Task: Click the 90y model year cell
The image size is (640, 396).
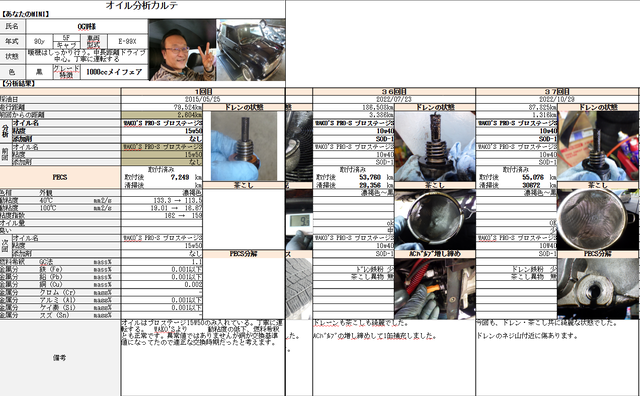Action: [39, 41]
